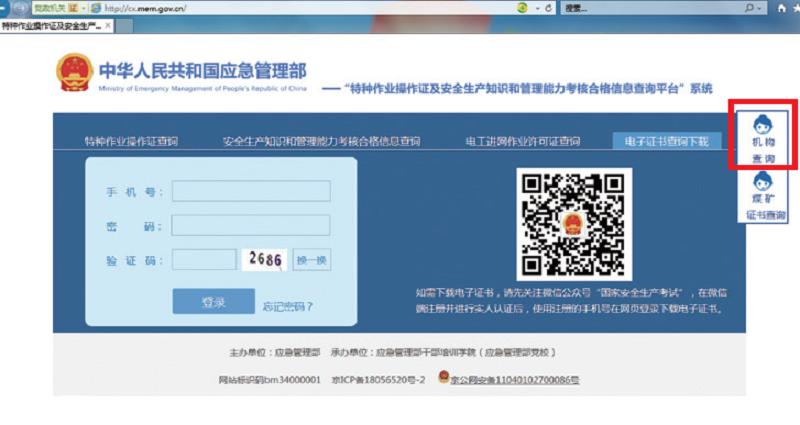Viewport: 800px width, 425px height.
Task: Focus the 手机号 phone number field
Action: click(x=251, y=191)
